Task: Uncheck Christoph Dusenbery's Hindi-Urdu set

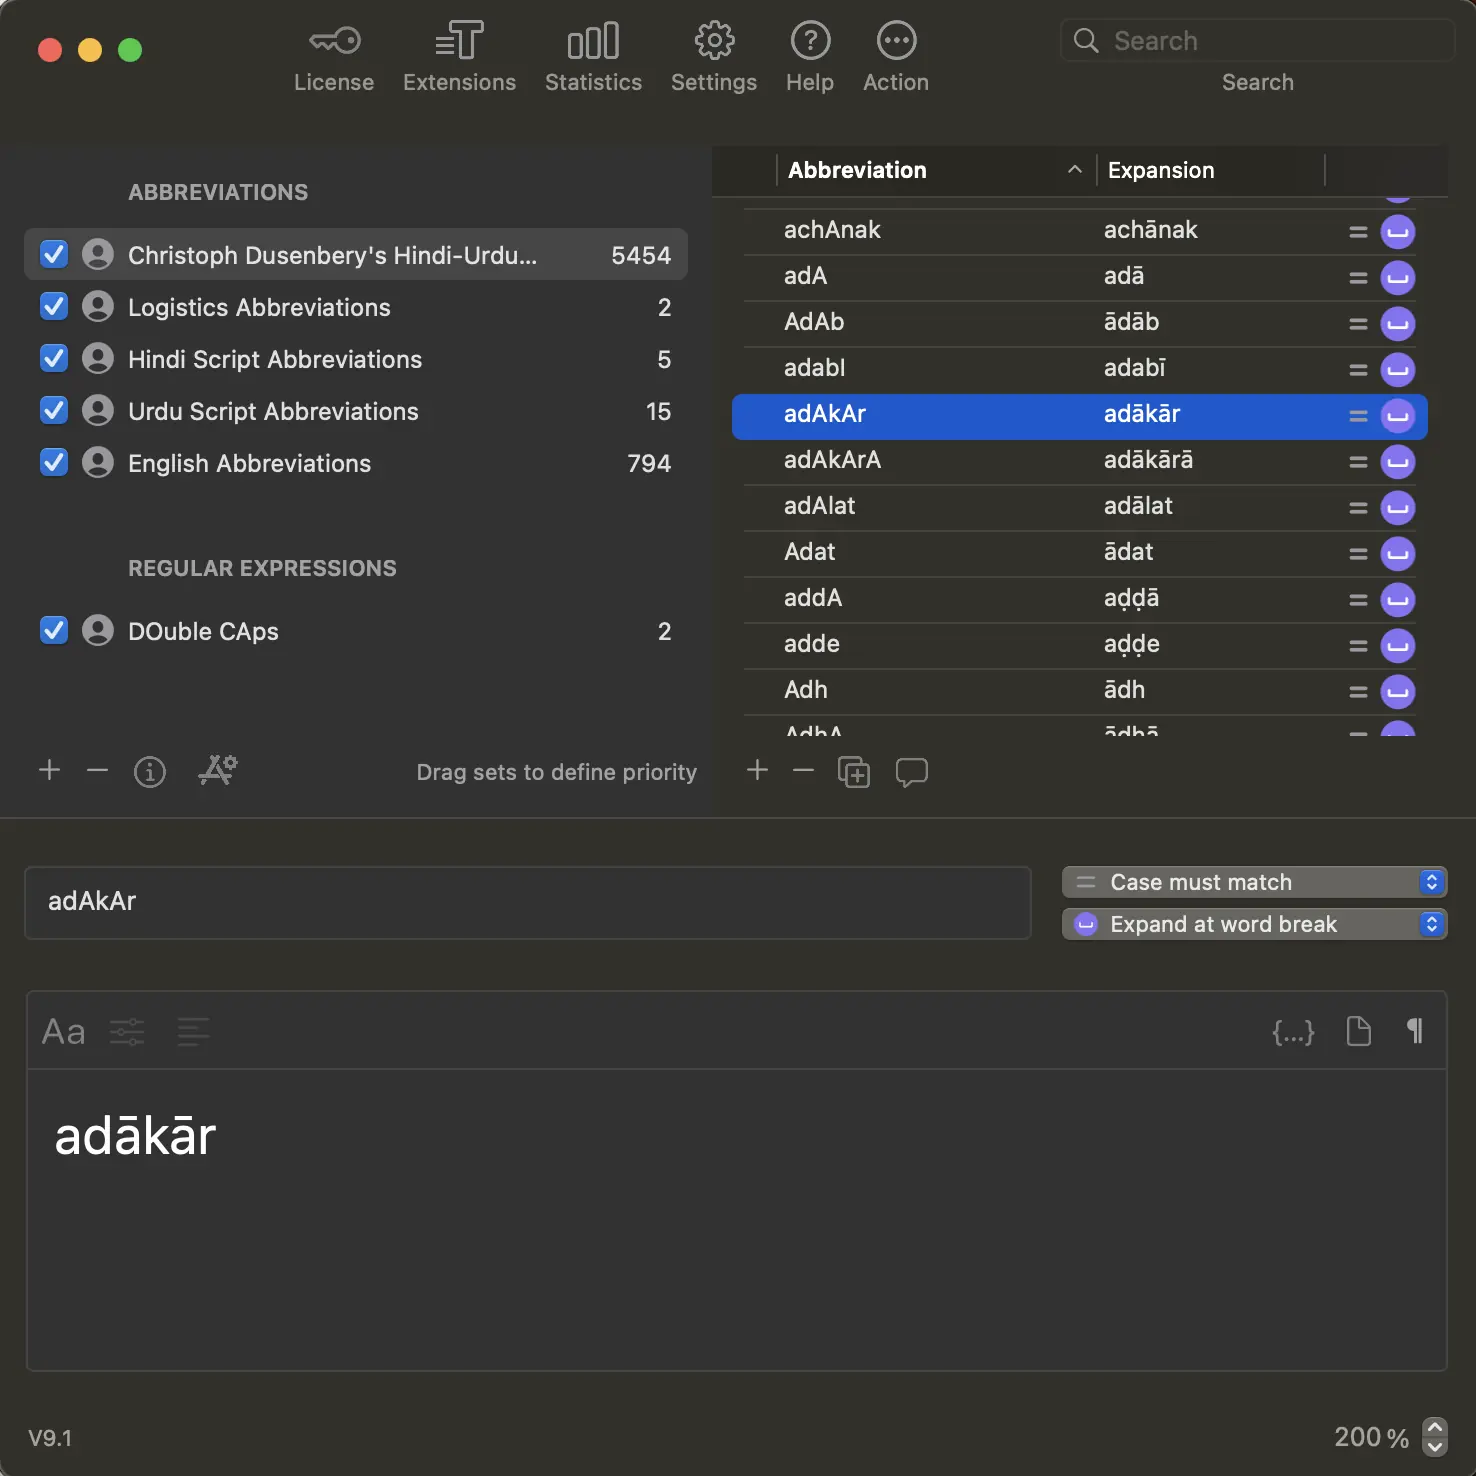Action: click(54, 255)
